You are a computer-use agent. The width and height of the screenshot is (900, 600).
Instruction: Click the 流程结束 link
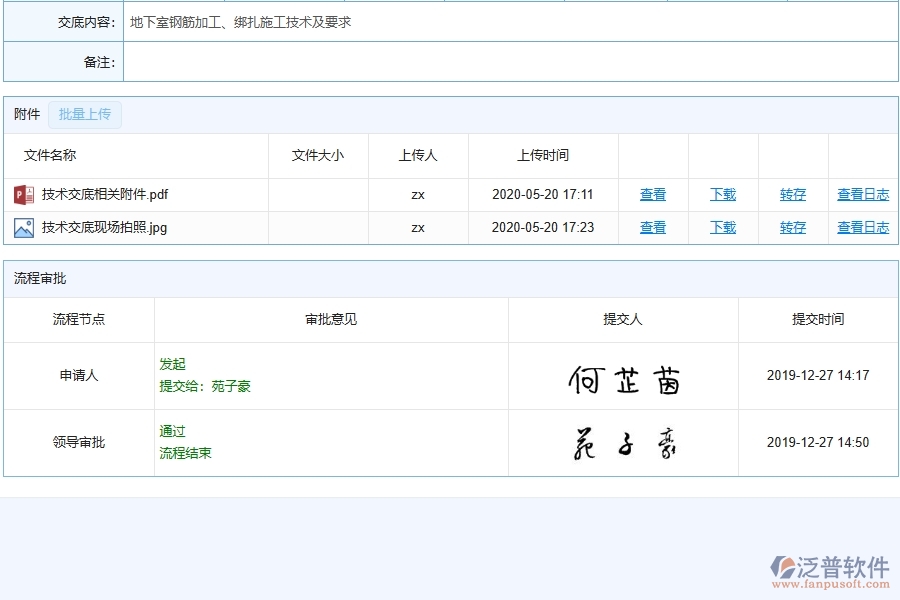point(184,452)
